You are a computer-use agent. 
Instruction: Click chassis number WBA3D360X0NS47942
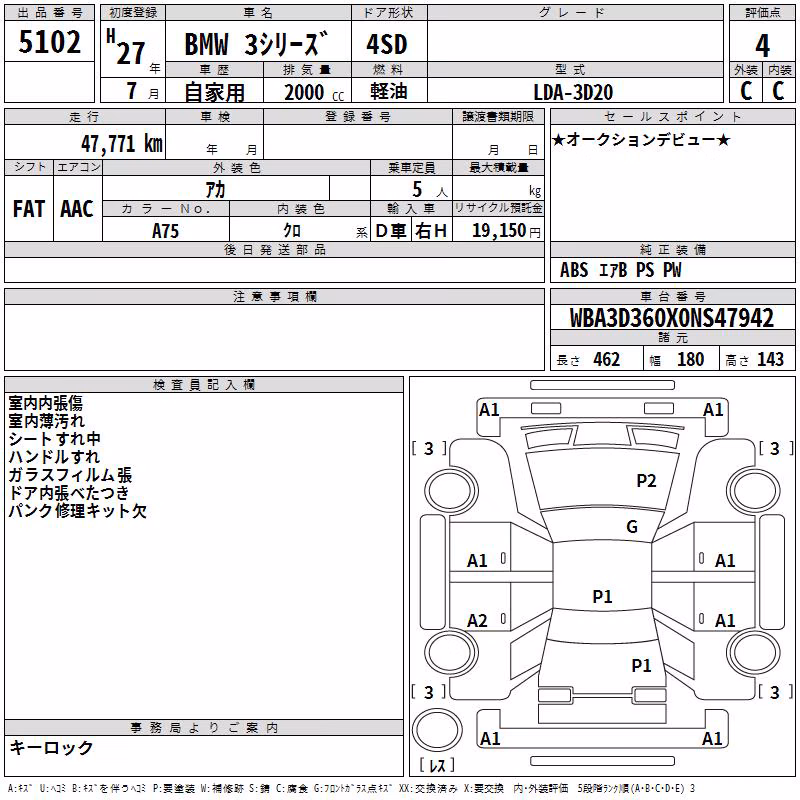click(671, 317)
